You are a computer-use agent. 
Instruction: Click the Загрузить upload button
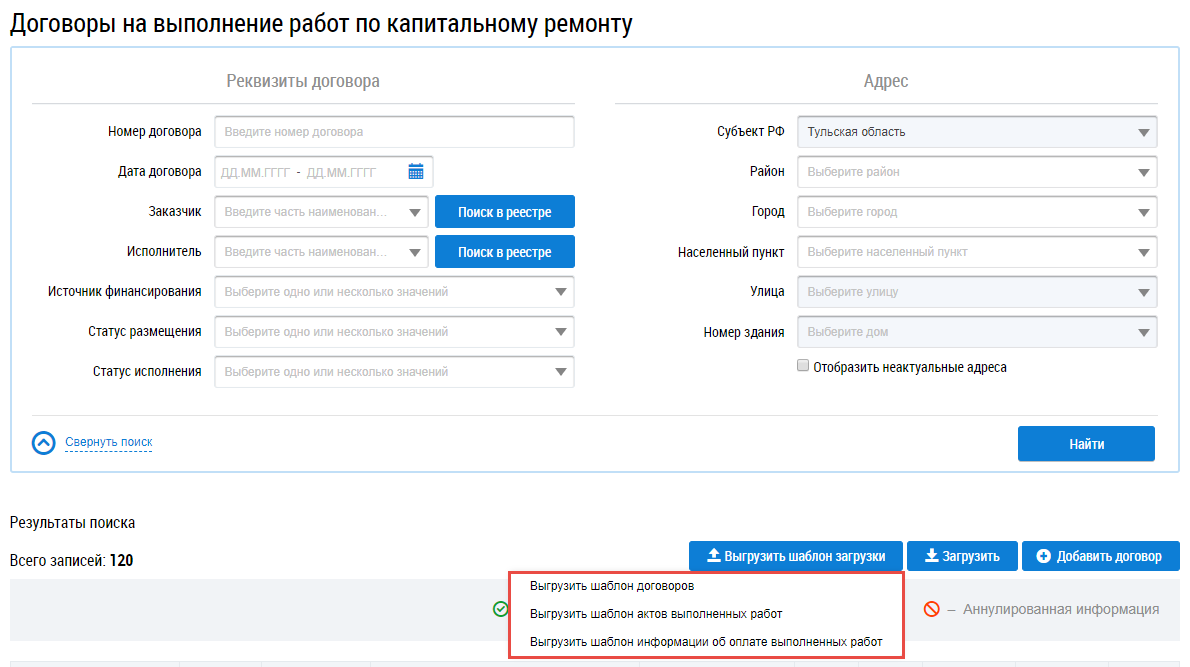point(960,556)
